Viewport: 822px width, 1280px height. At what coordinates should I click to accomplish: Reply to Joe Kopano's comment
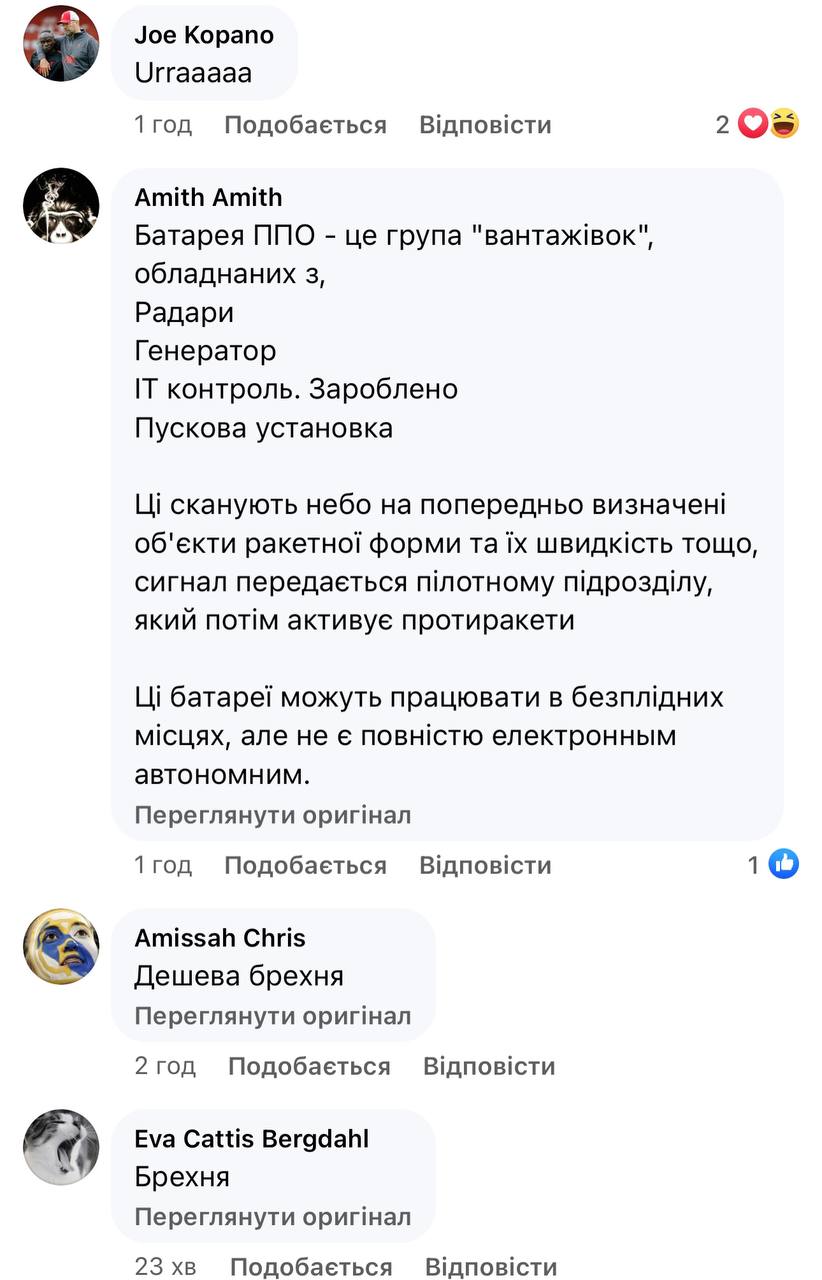(x=485, y=125)
